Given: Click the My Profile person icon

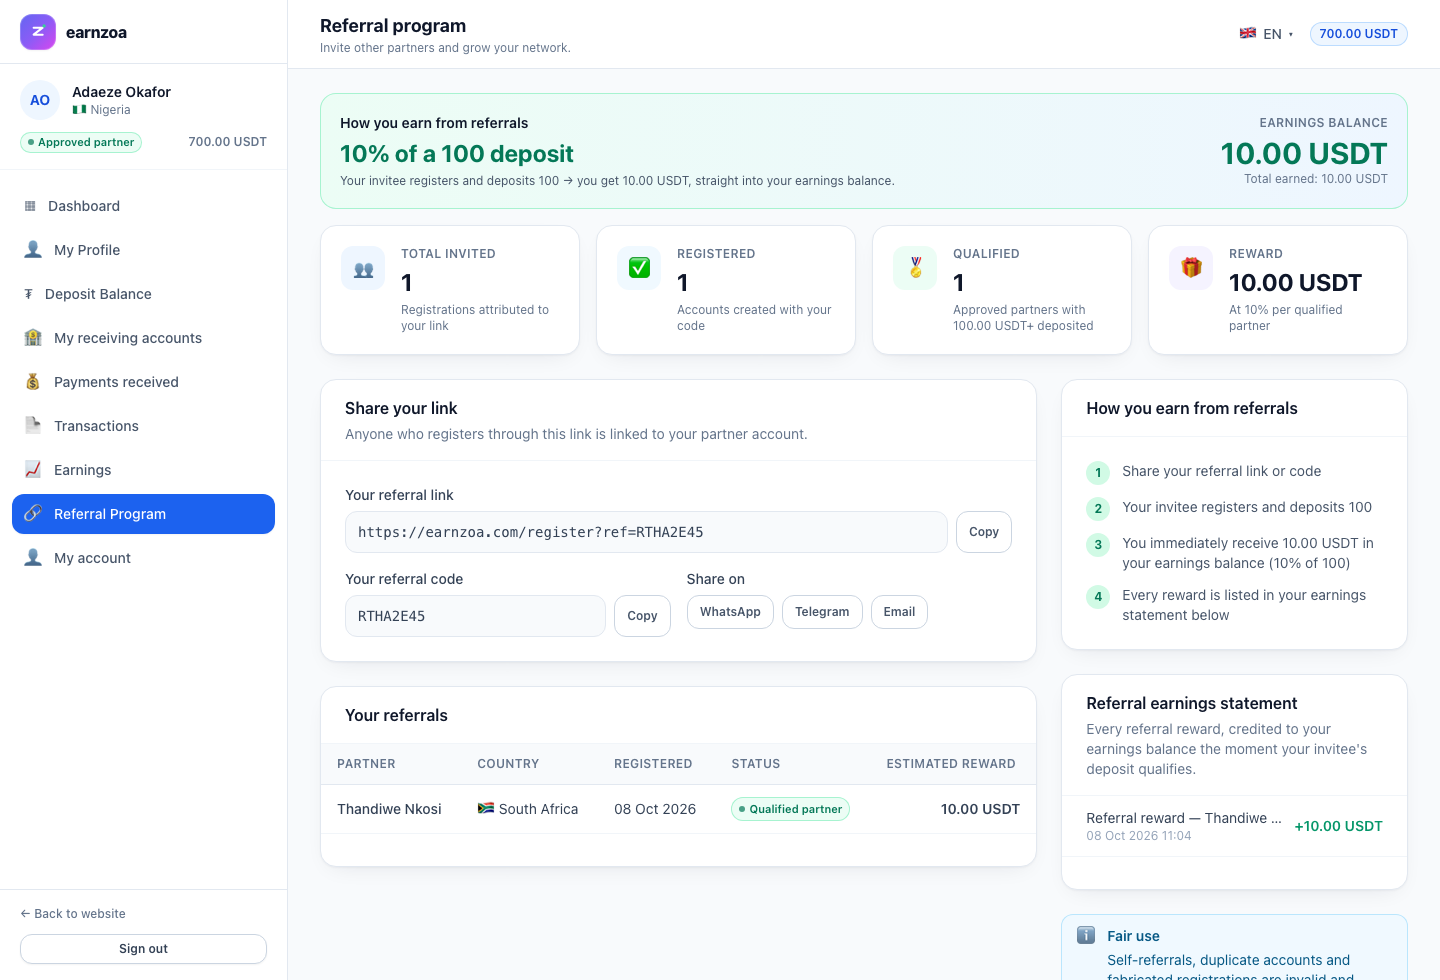Looking at the screenshot, I should point(33,250).
